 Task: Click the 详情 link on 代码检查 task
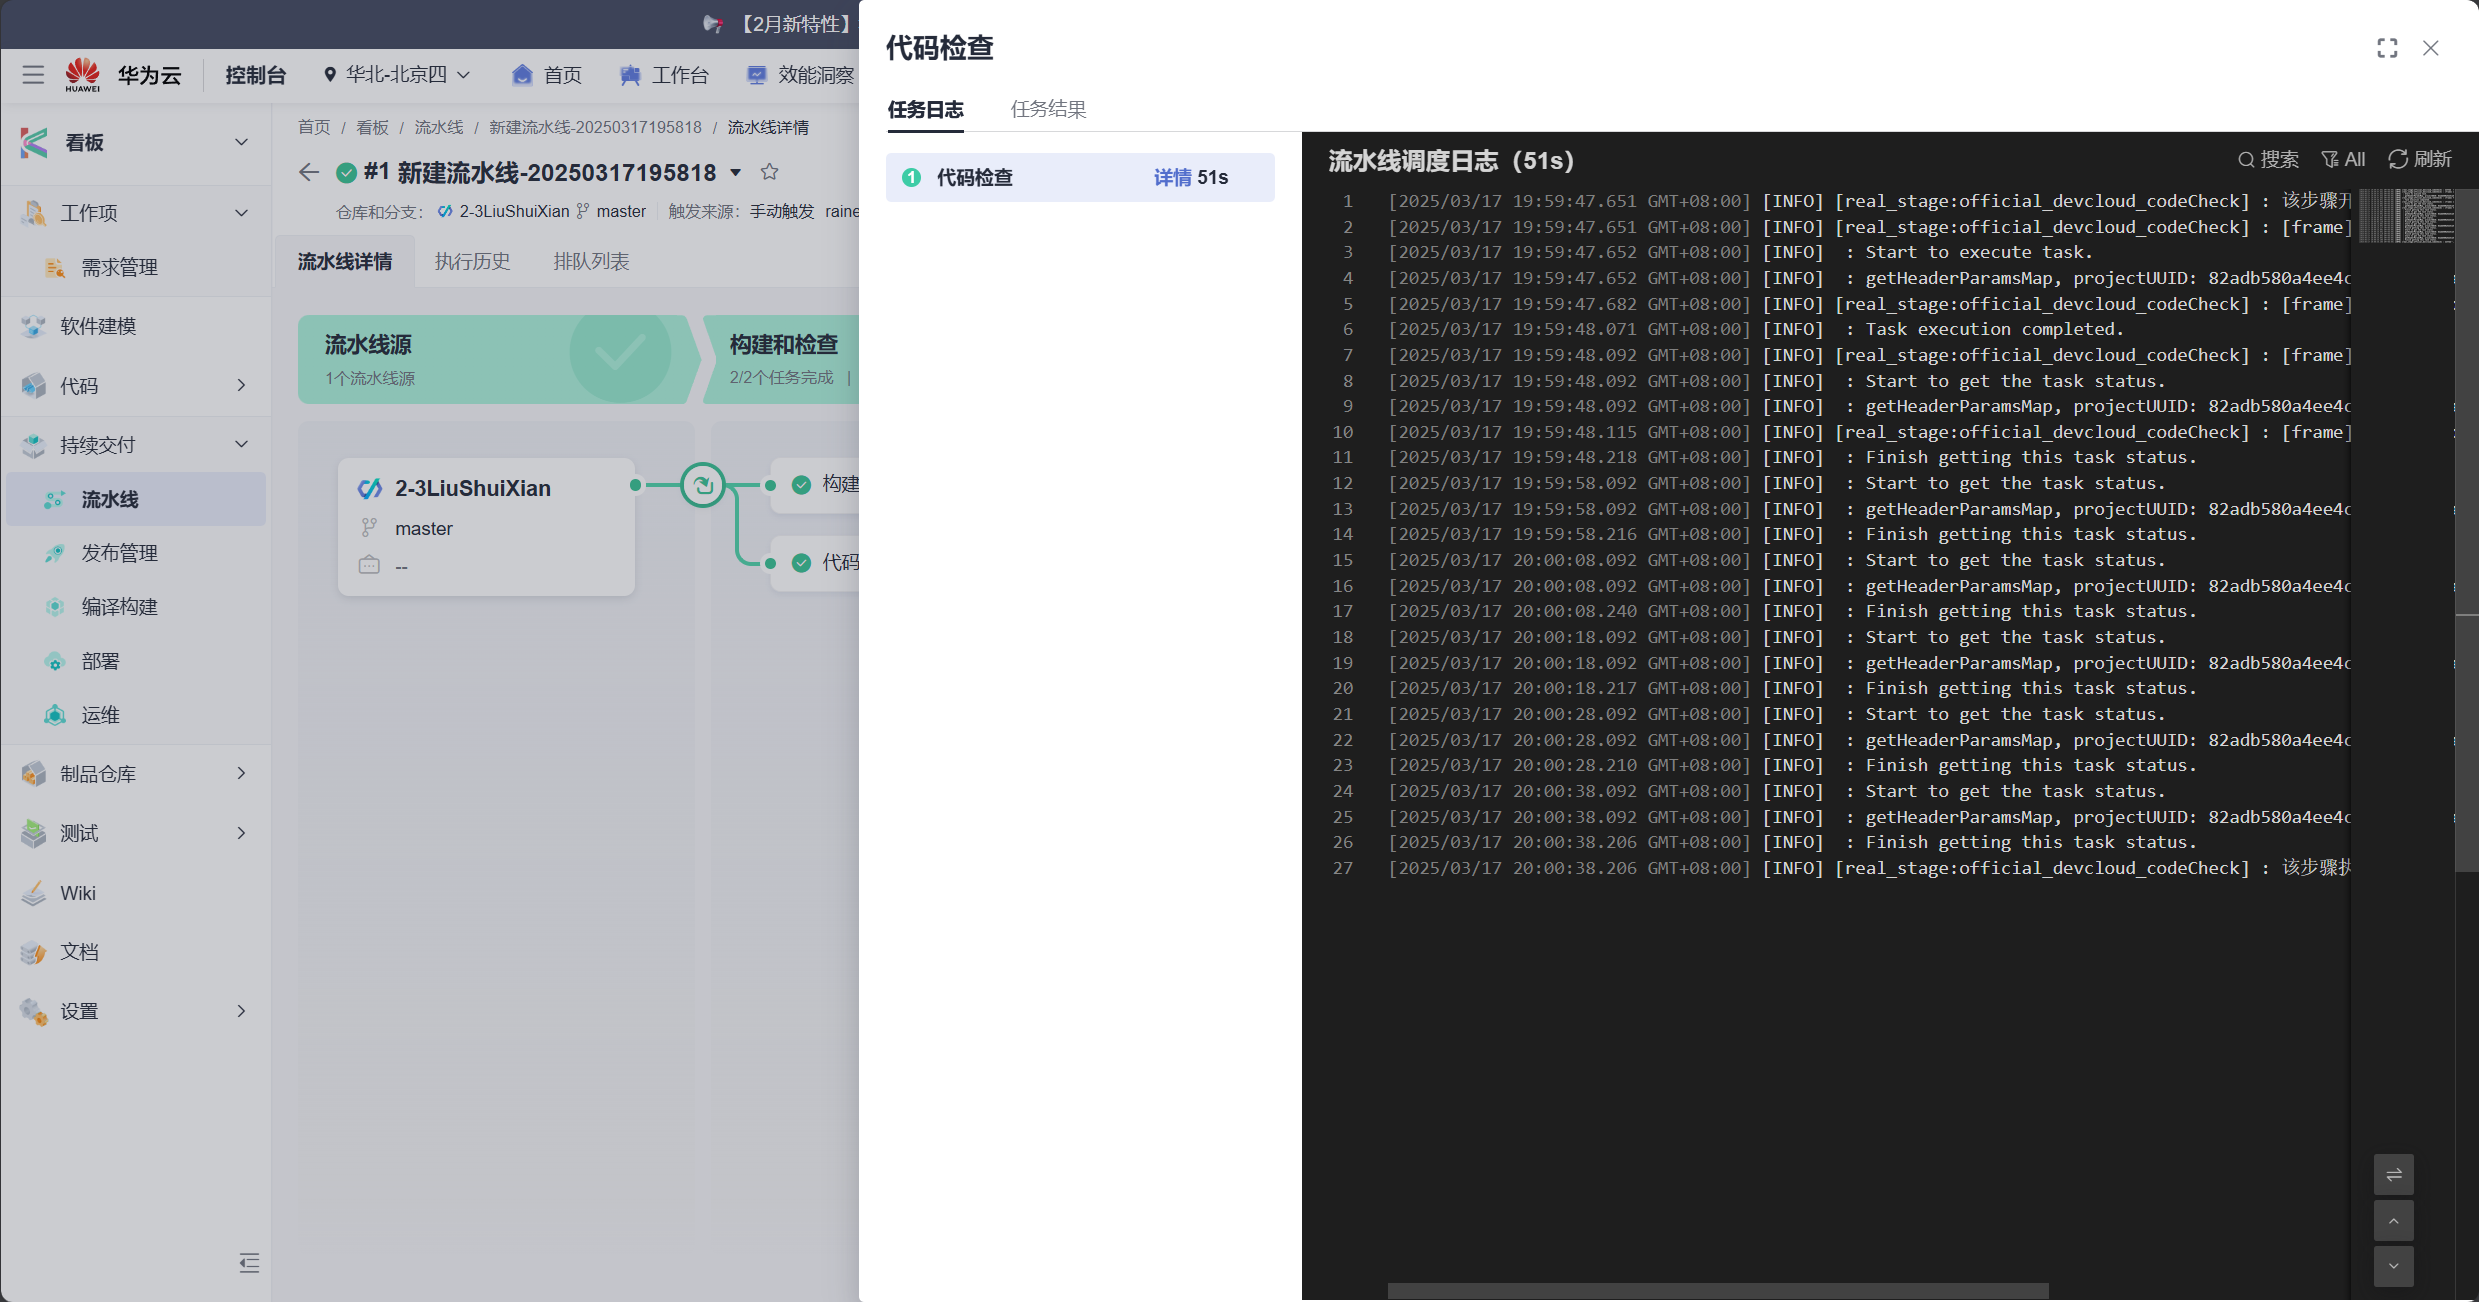(1172, 177)
